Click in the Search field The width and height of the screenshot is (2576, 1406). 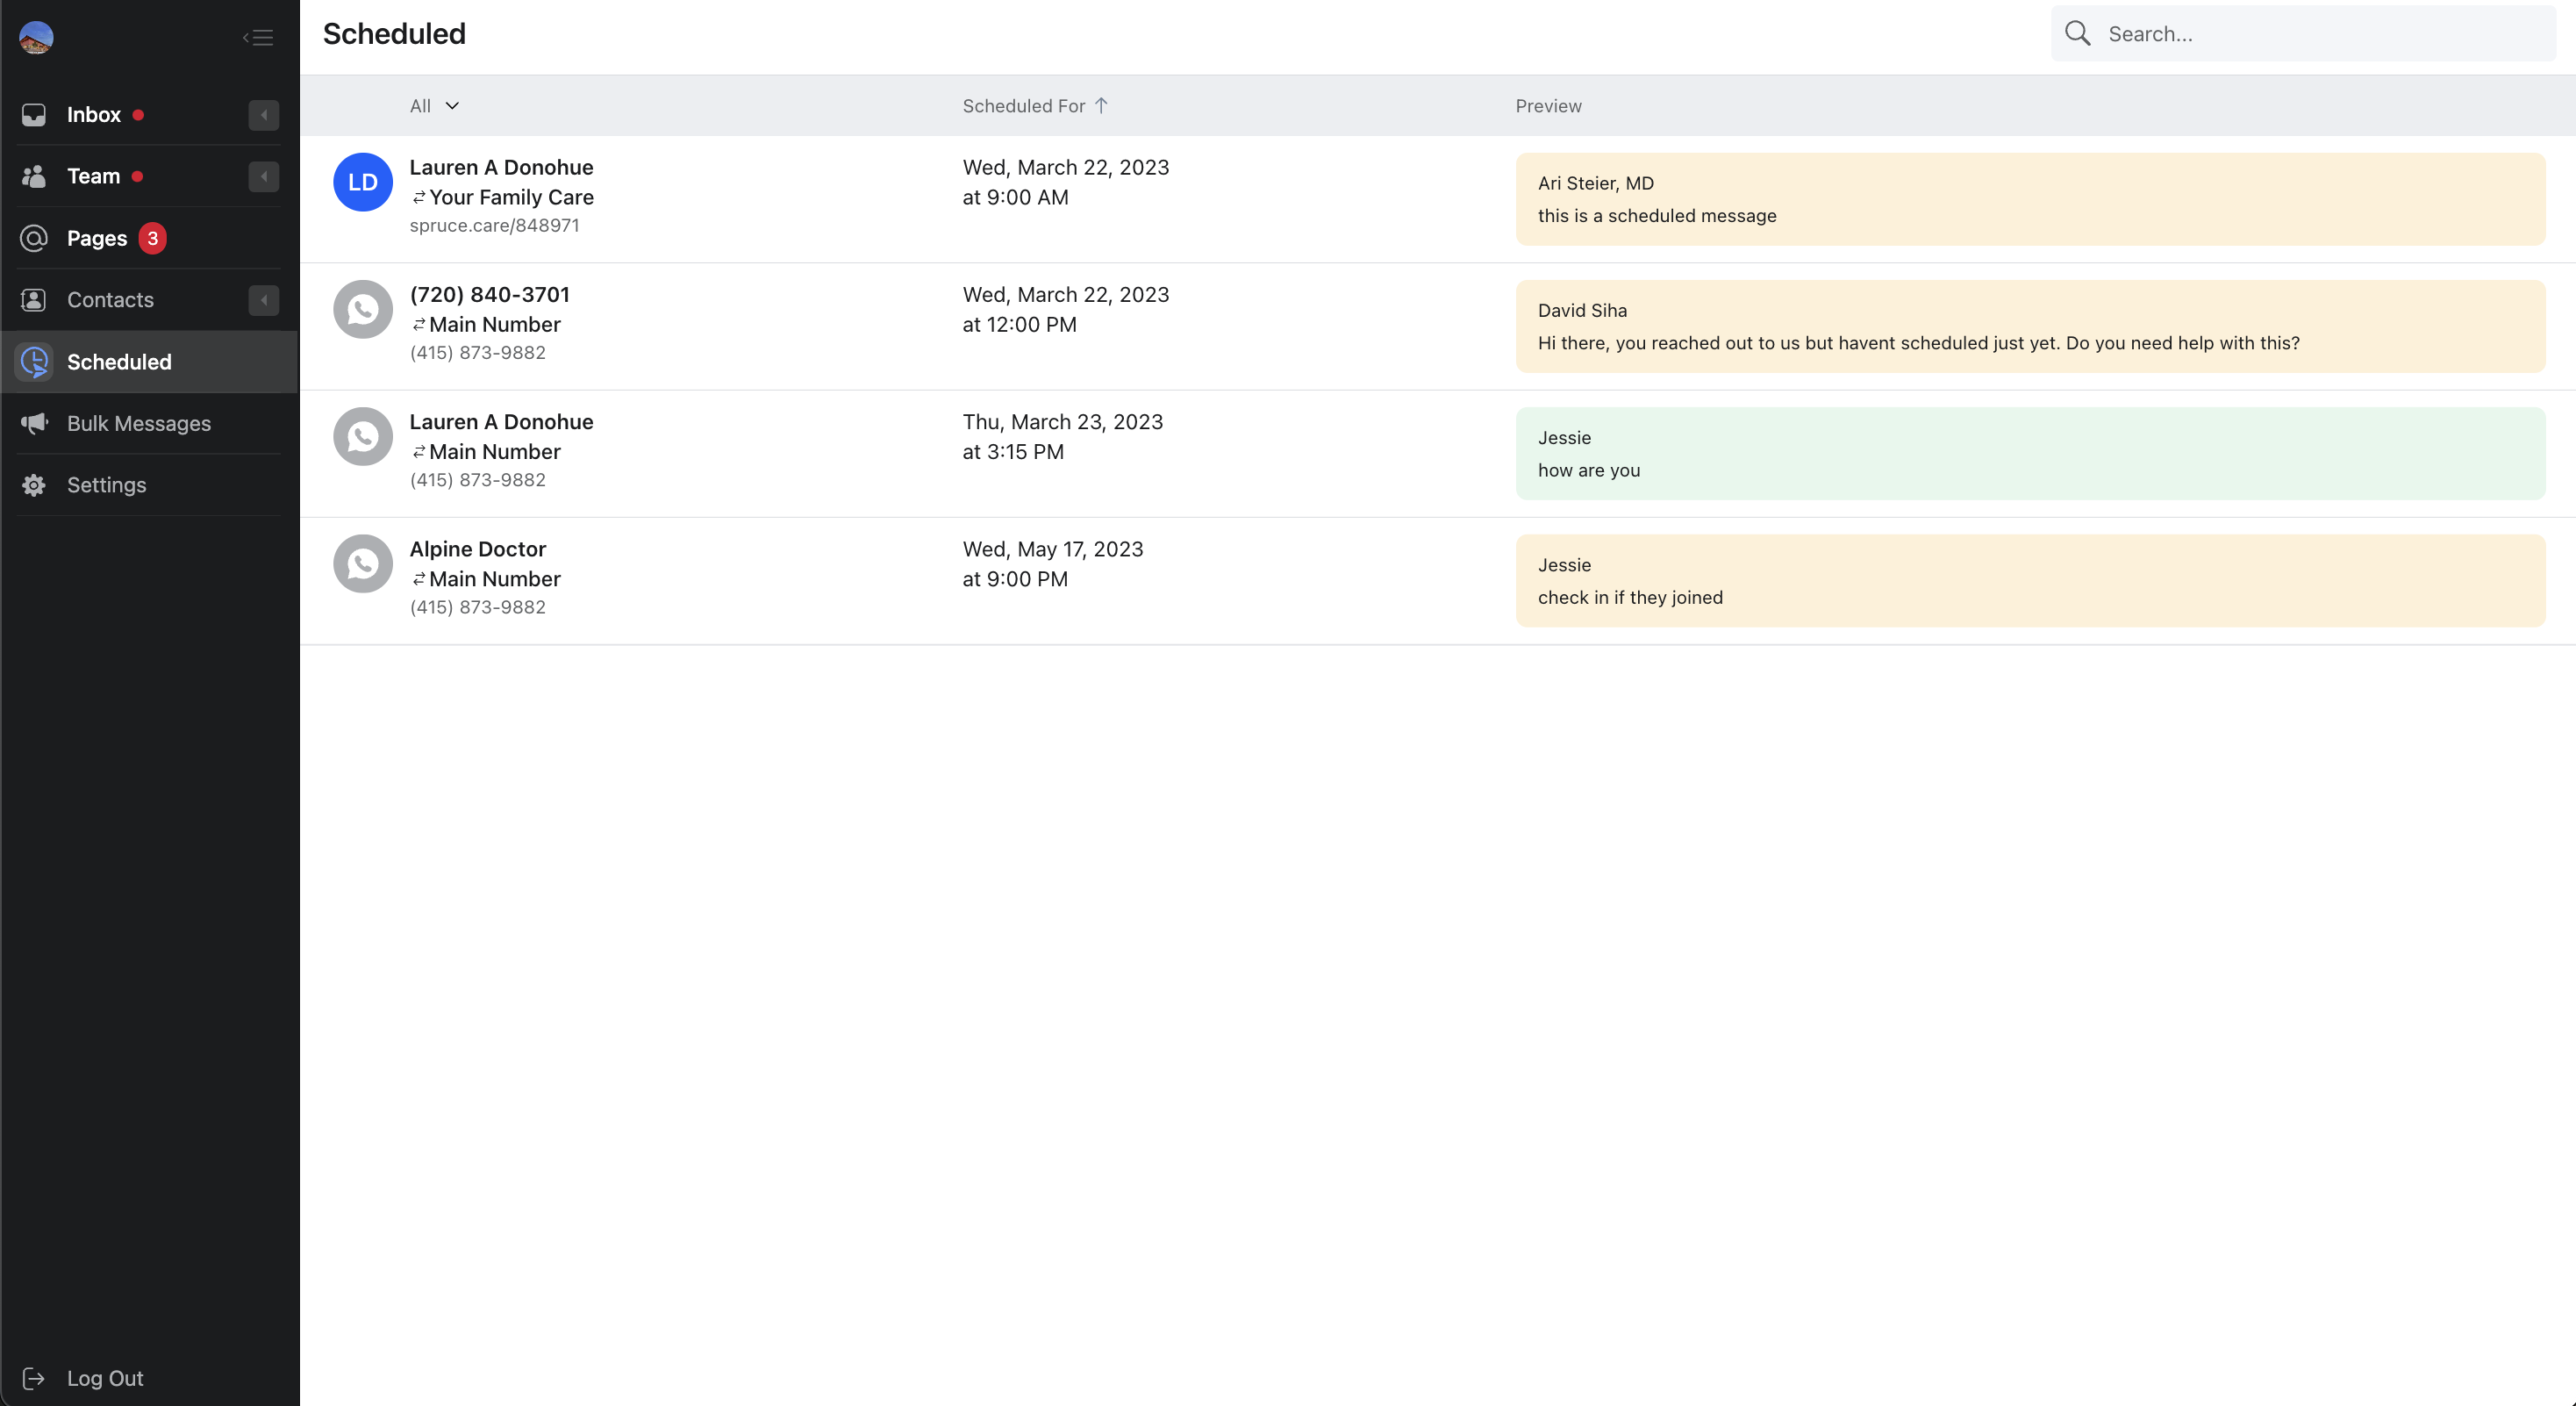[x=2304, y=33]
